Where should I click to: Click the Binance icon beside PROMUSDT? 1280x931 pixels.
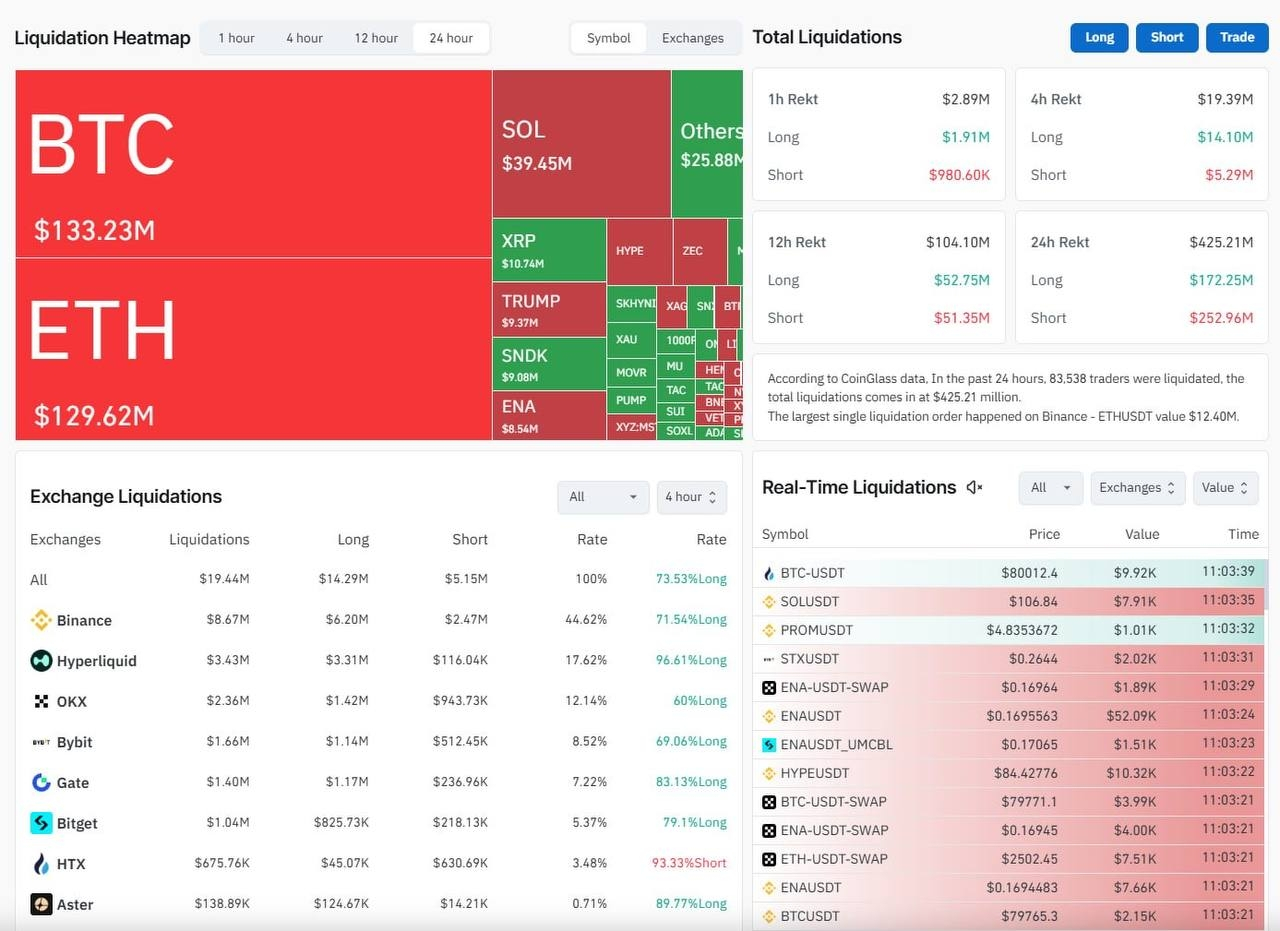(x=769, y=630)
